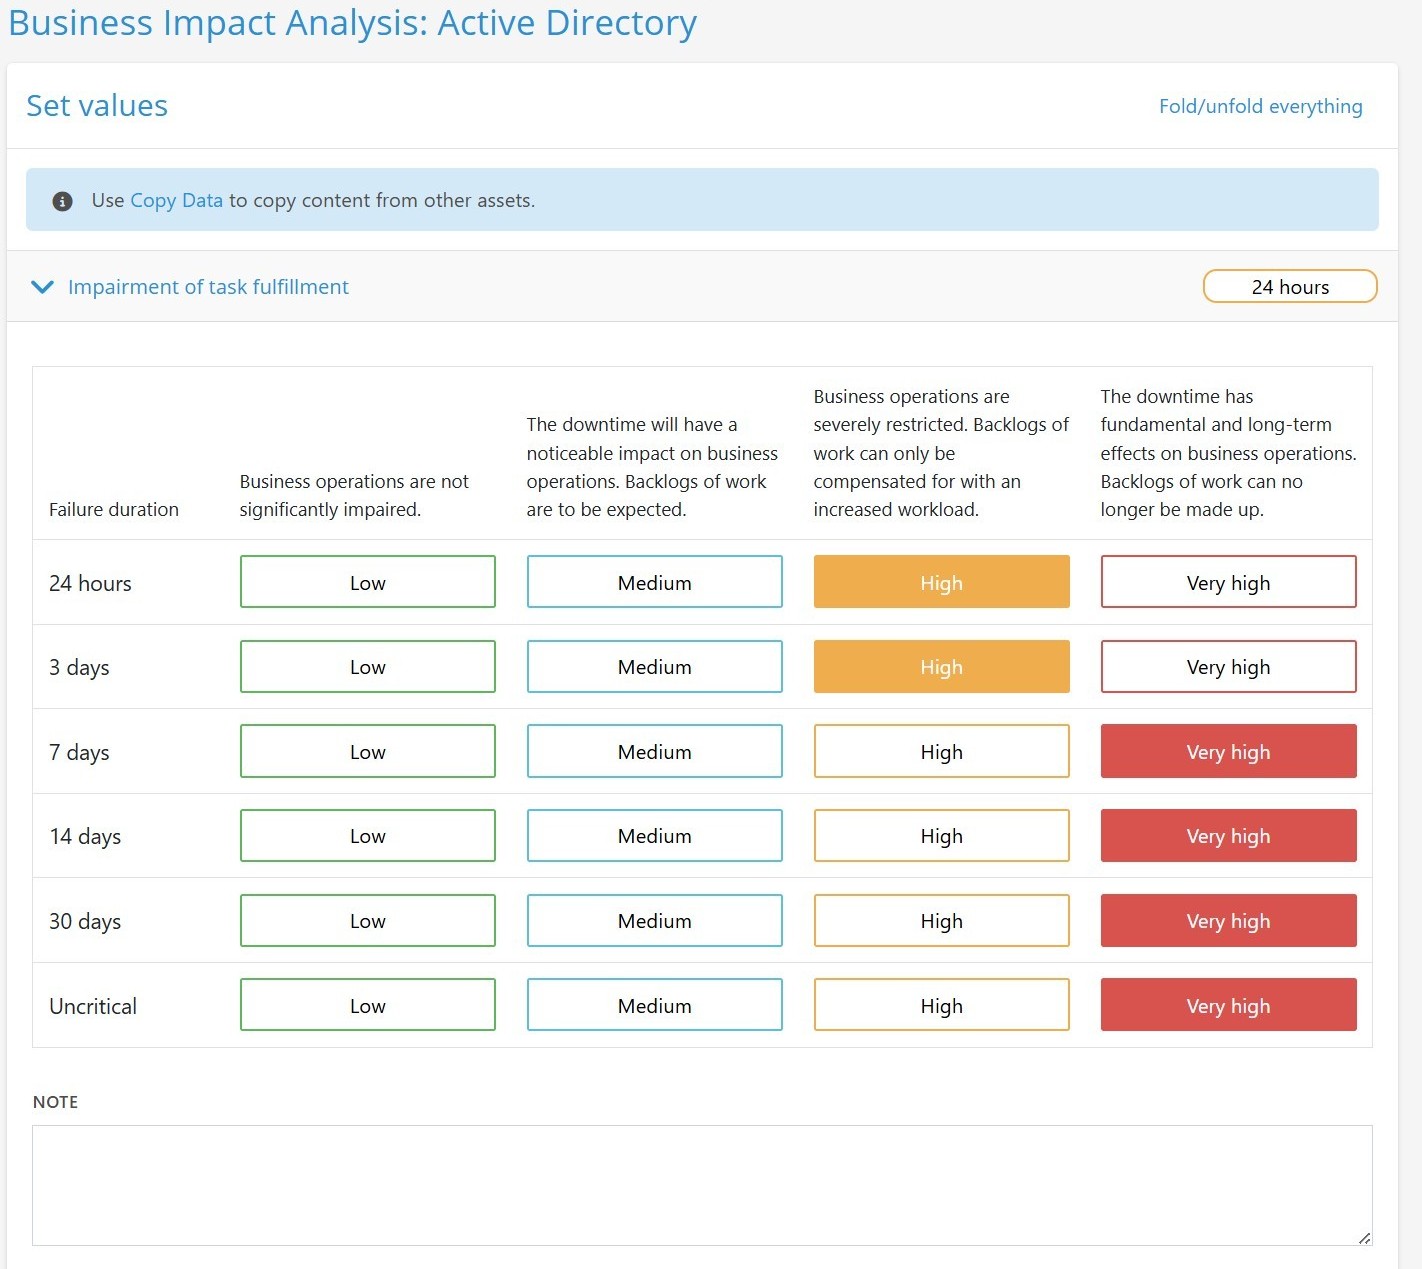Expand Impairment of task fulfillment heading
The height and width of the screenshot is (1269, 1422).
208,287
